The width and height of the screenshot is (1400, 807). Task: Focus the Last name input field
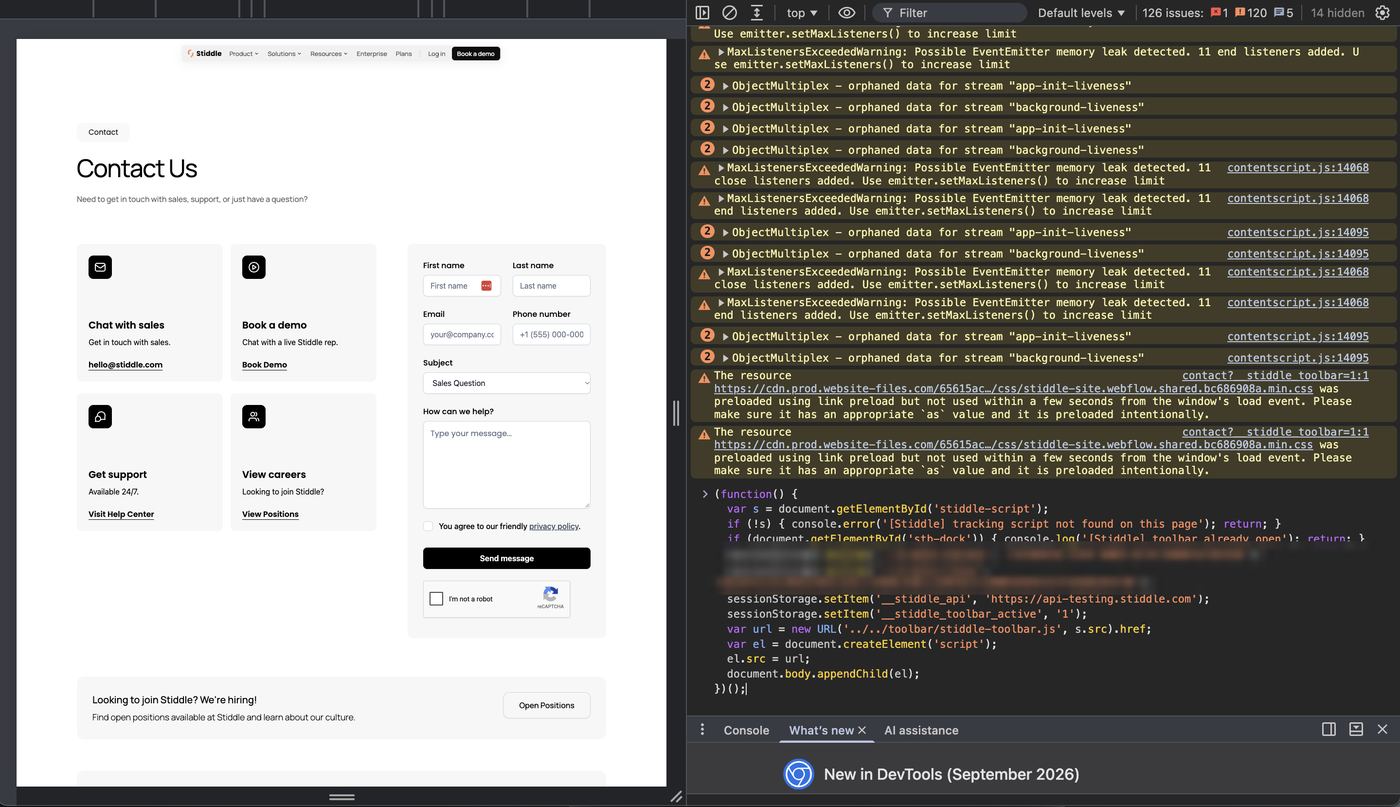pos(551,286)
